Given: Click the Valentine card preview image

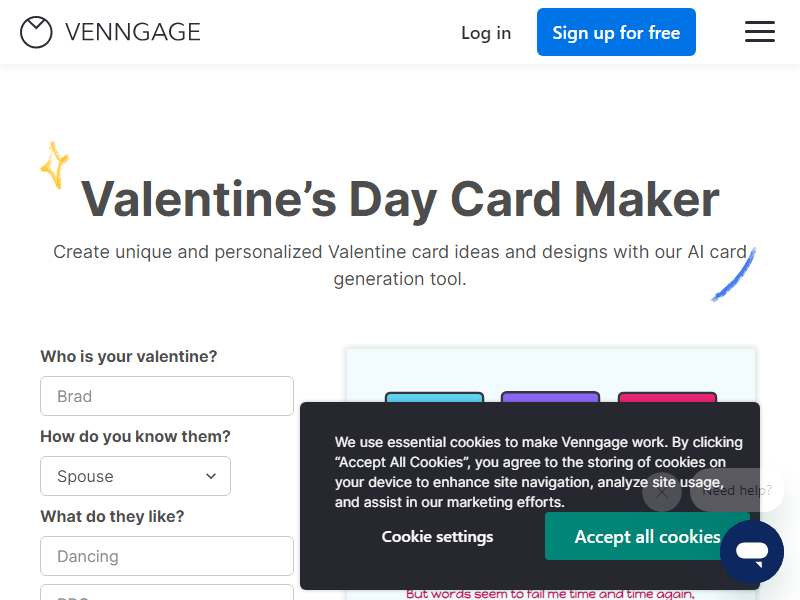Looking at the screenshot, I should click(x=550, y=372).
